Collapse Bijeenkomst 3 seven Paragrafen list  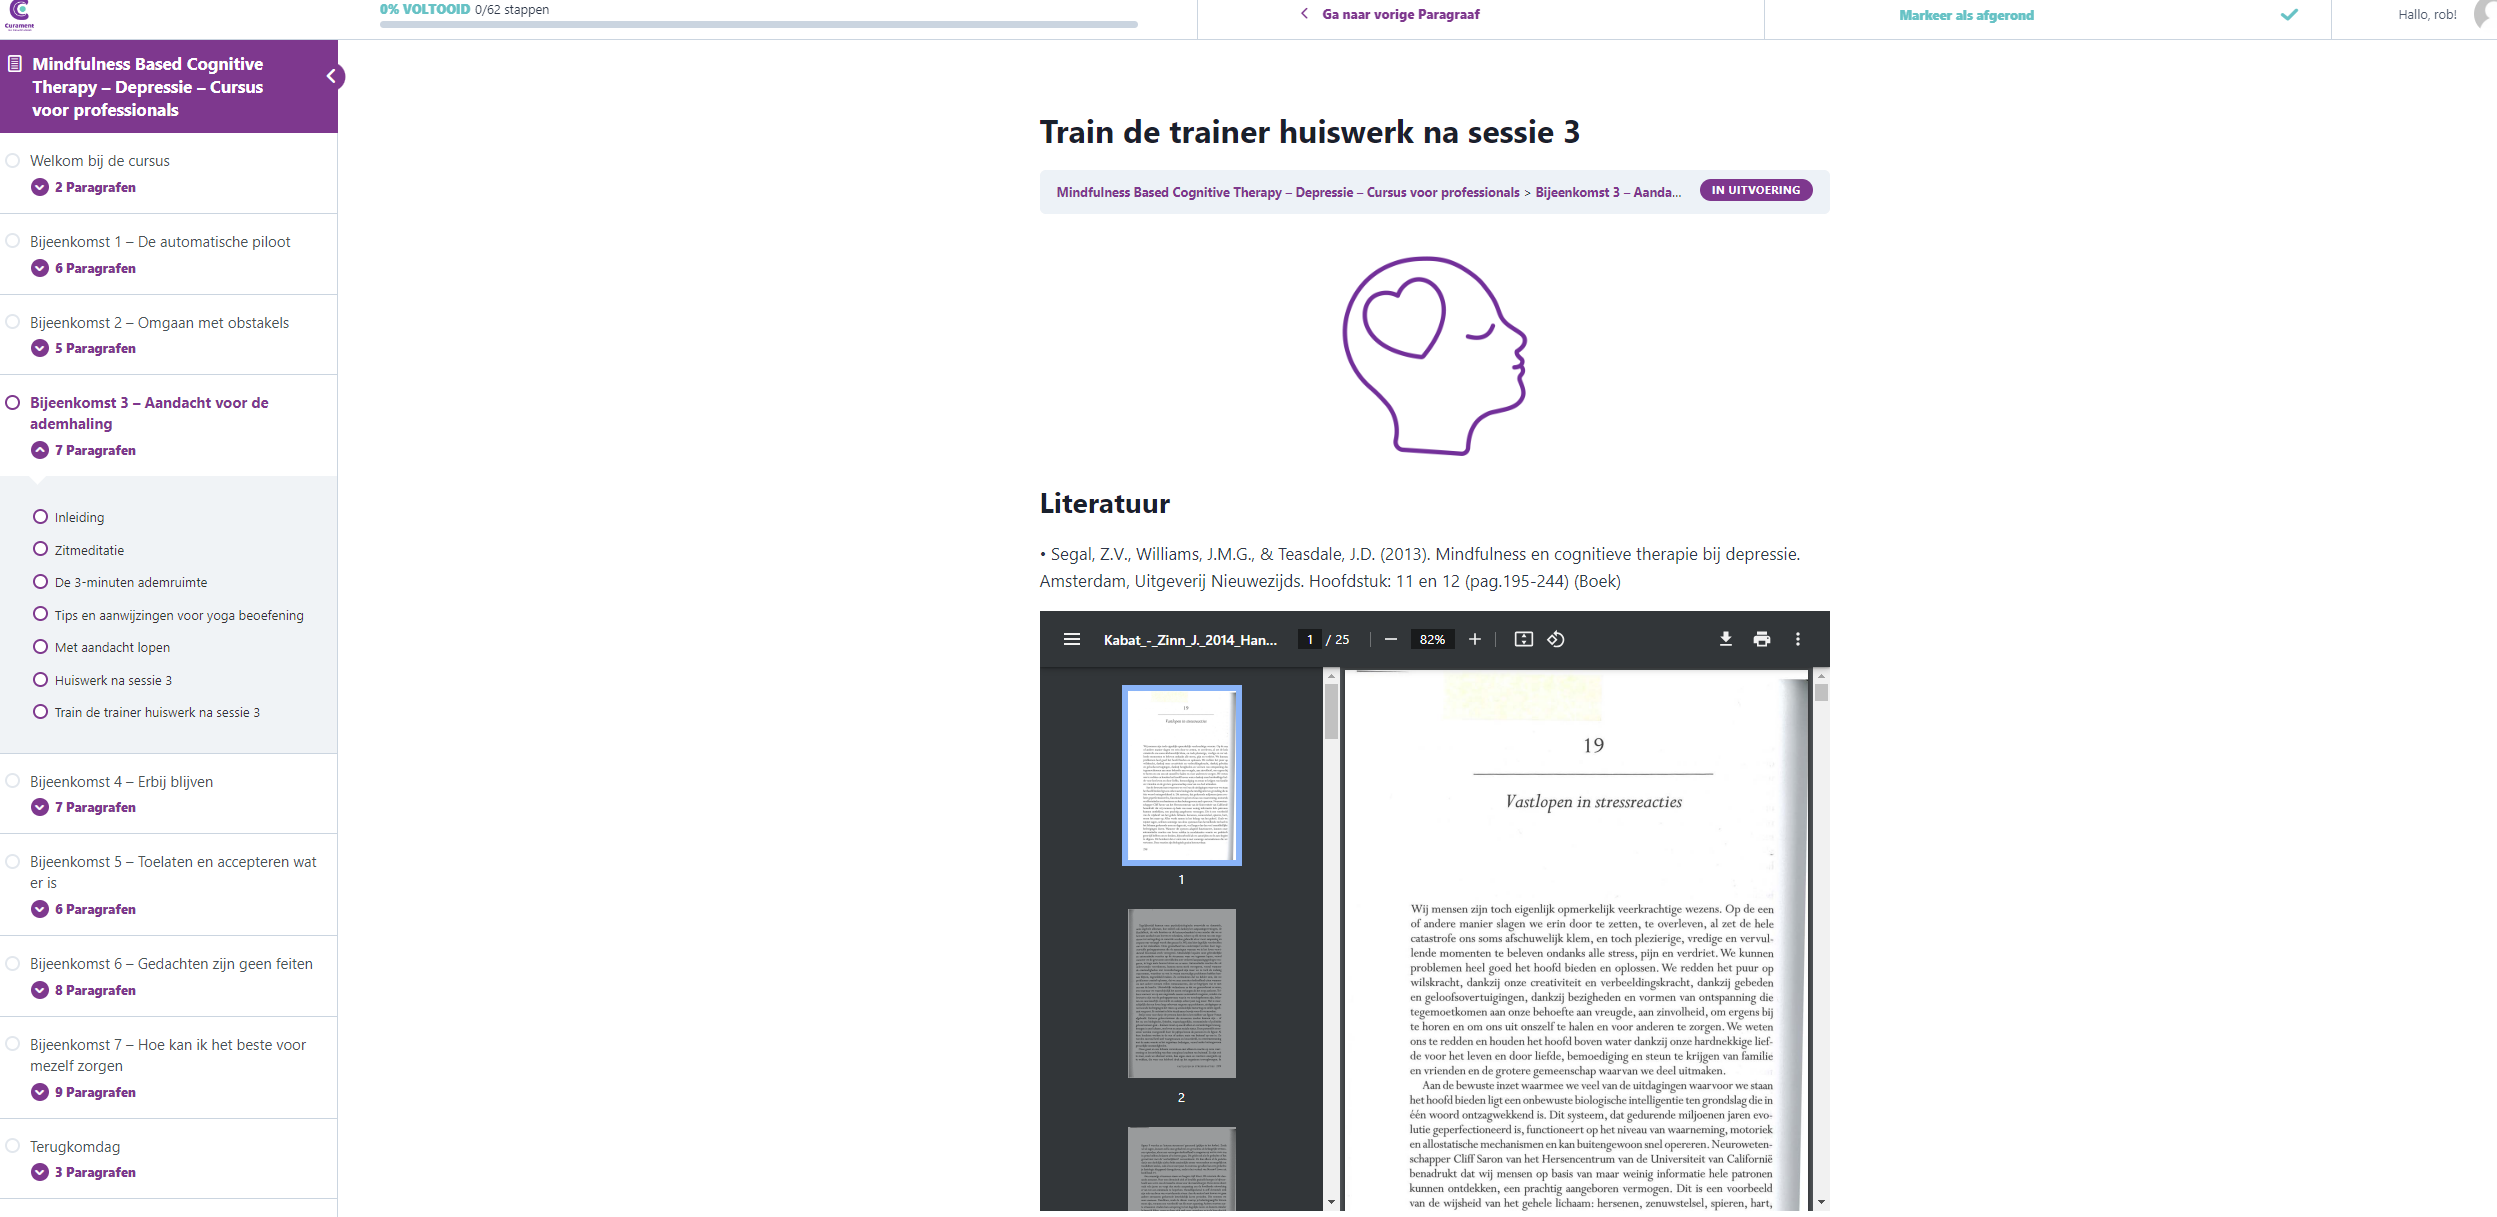pos(40,450)
